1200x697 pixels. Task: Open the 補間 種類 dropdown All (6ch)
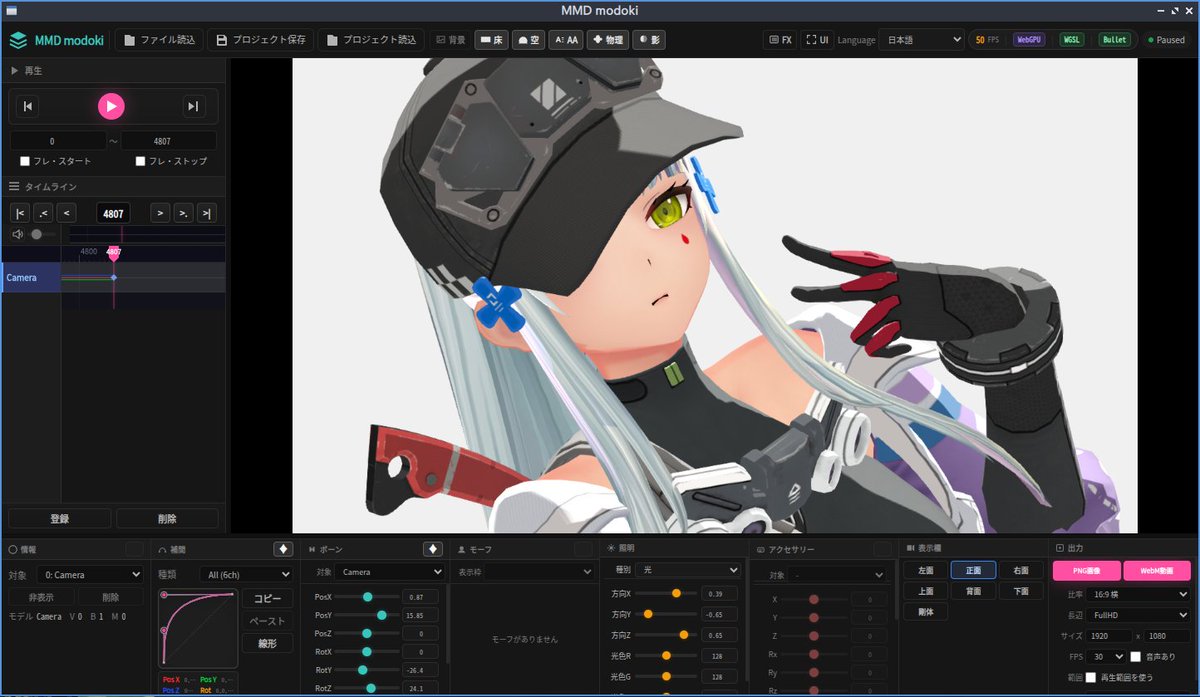tap(245, 574)
